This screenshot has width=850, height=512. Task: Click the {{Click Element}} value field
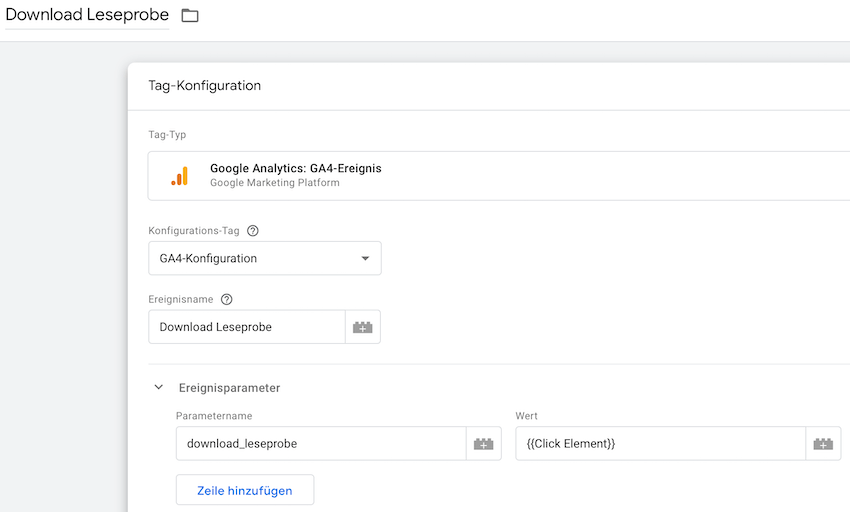pyautogui.click(x=660, y=444)
